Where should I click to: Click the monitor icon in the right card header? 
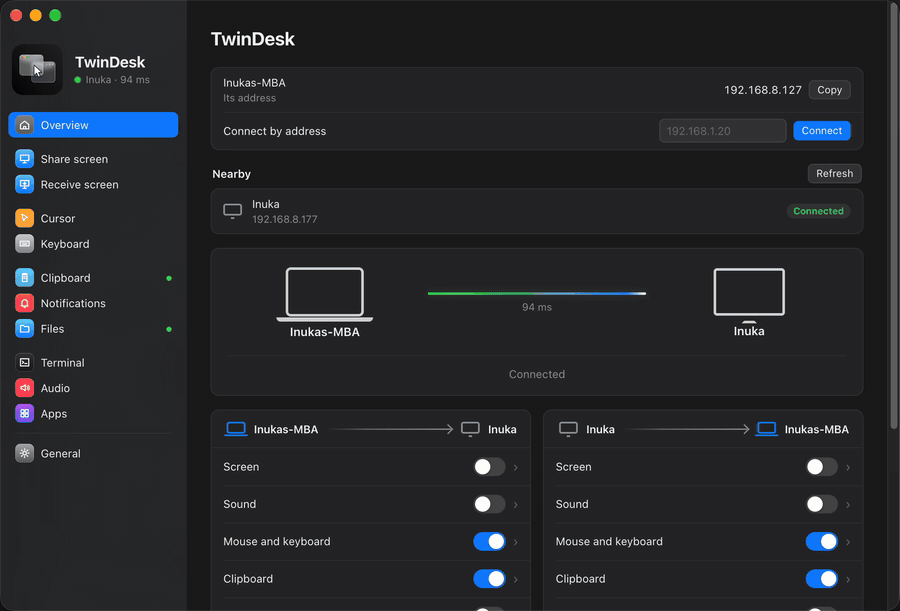pos(568,430)
